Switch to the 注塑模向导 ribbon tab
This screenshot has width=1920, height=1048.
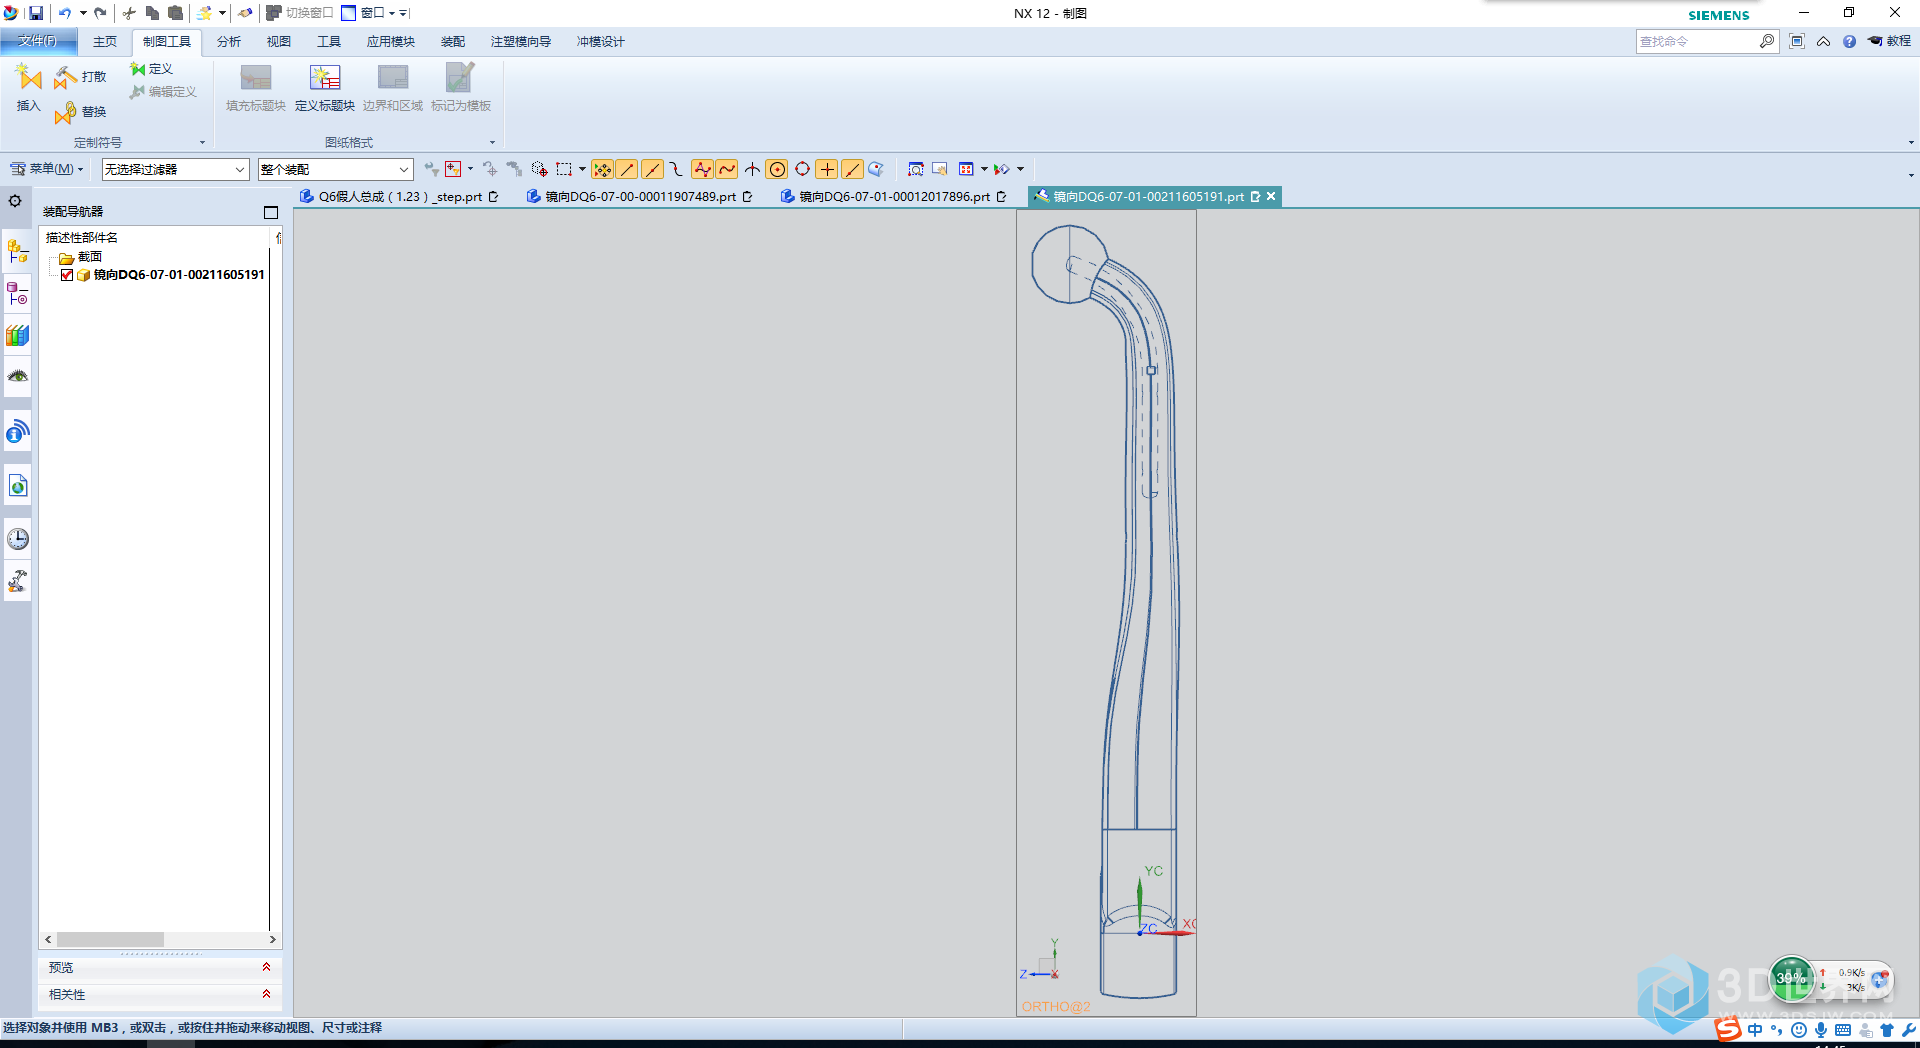pyautogui.click(x=521, y=41)
